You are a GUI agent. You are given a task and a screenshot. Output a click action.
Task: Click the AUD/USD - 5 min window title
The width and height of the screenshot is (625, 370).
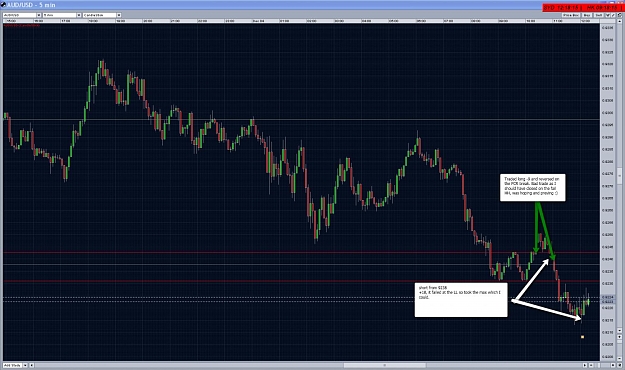coord(31,5)
